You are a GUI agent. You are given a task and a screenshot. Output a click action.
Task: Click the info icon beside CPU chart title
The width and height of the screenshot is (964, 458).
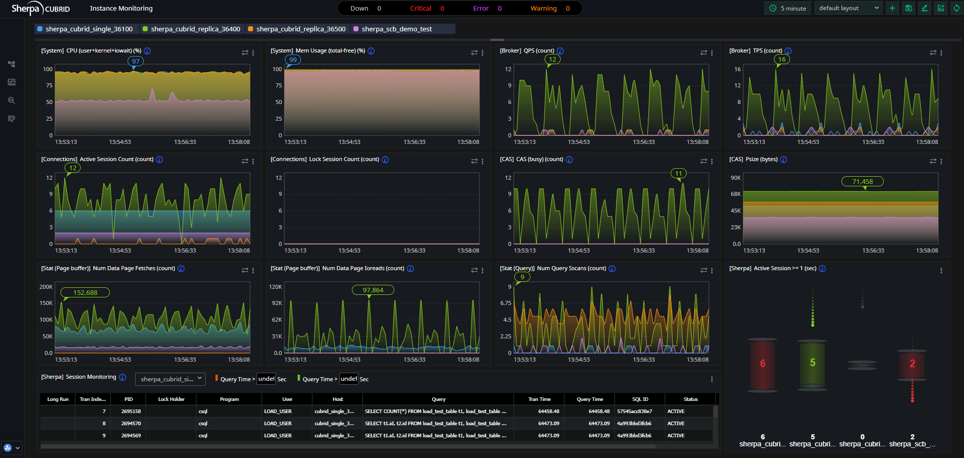click(x=148, y=51)
